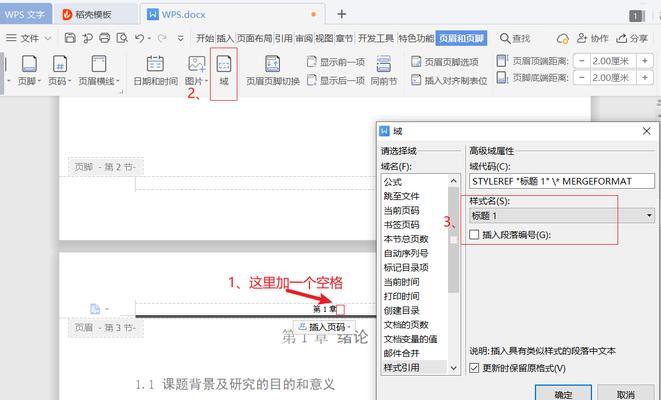This screenshot has height=400, width=661.
Task: Click the 页脚底端距离 value field
Action: 613,78
